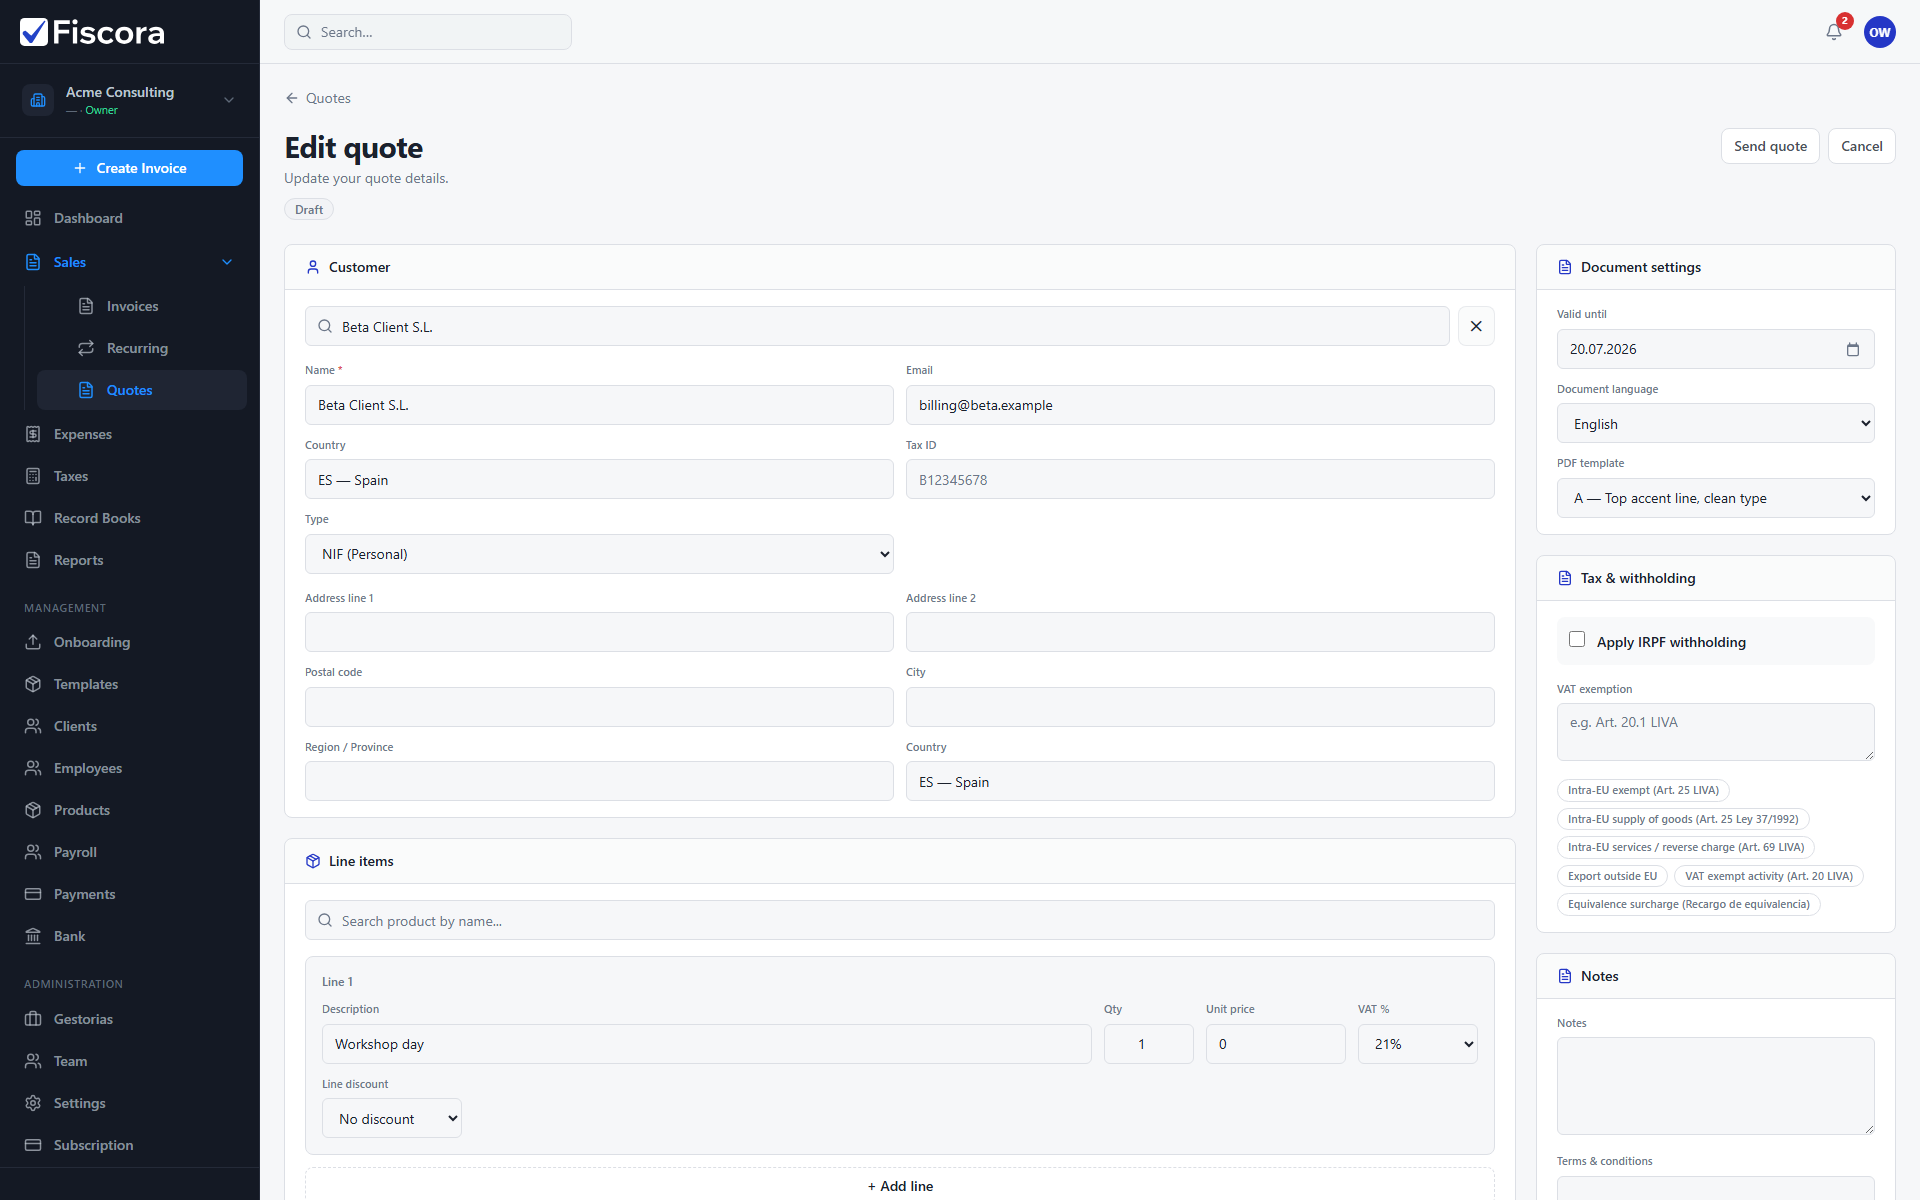Viewport: 1920px width, 1200px height.
Task: Focus the top Search field
Action: [x=428, y=32]
